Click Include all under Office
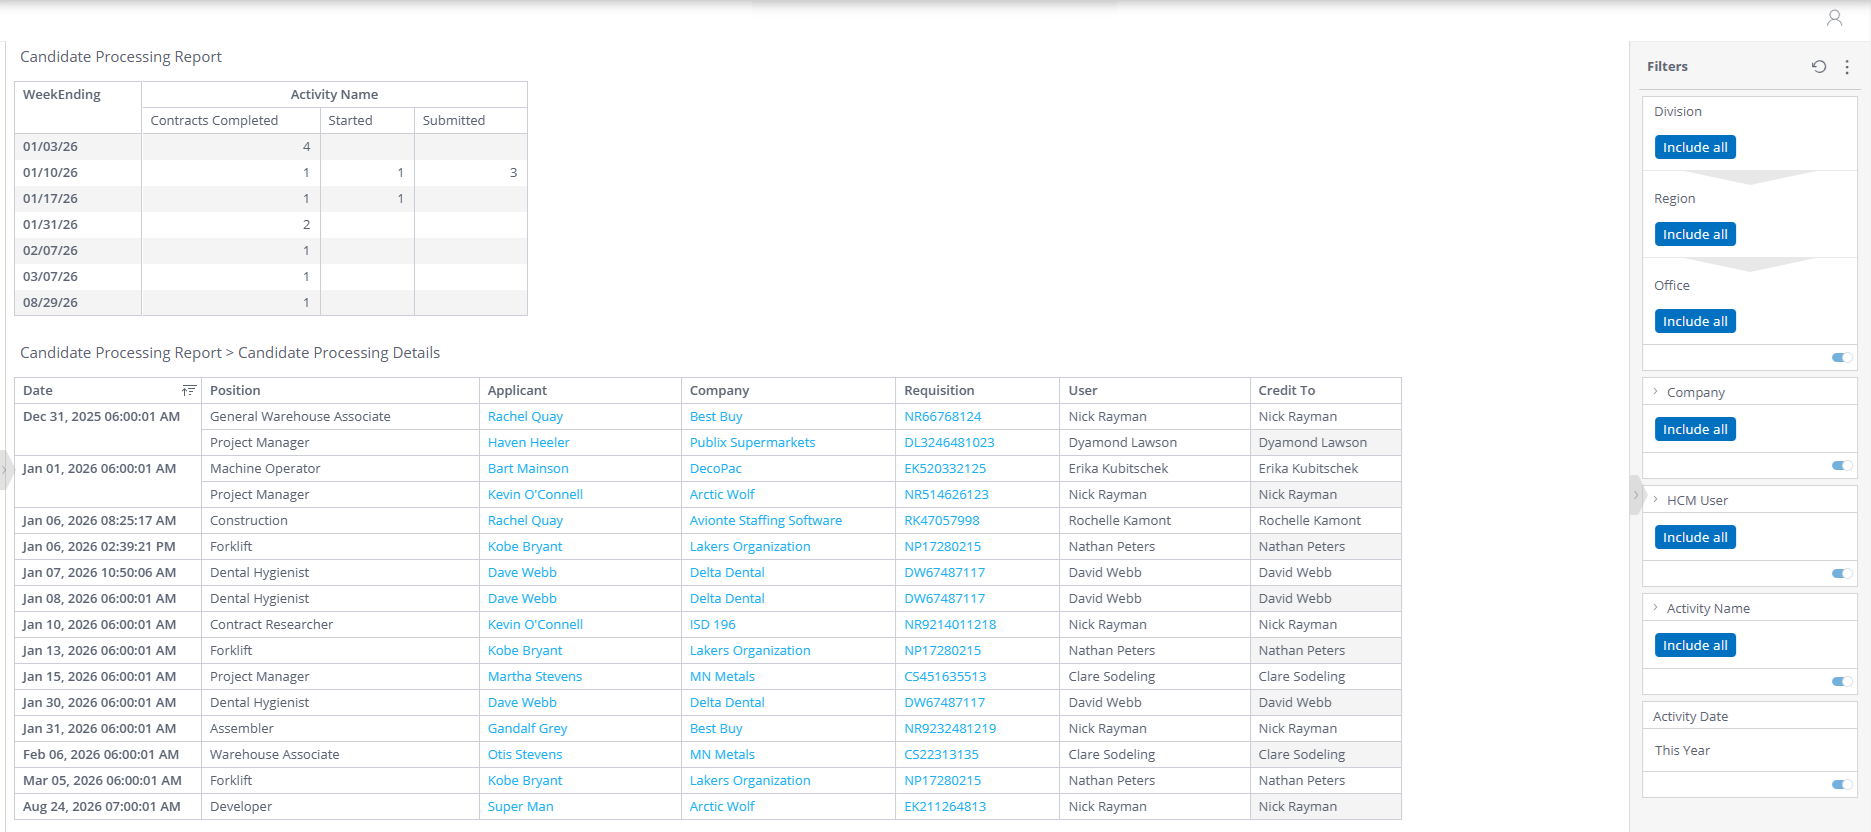This screenshot has width=1871, height=832. 1695,321
